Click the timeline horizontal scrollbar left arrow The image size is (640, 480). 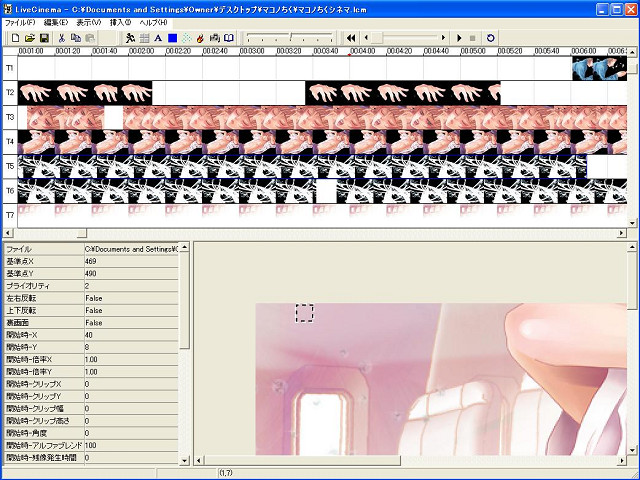pyautogui.click(x=8, y=233)
